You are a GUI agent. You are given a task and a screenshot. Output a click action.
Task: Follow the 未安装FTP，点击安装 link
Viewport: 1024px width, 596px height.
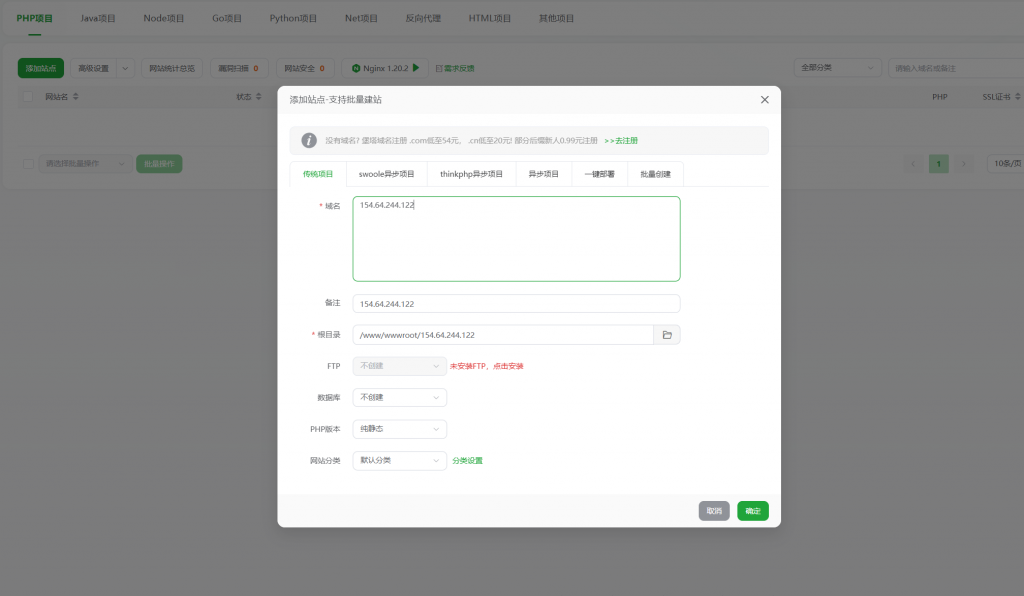point(487,366)
